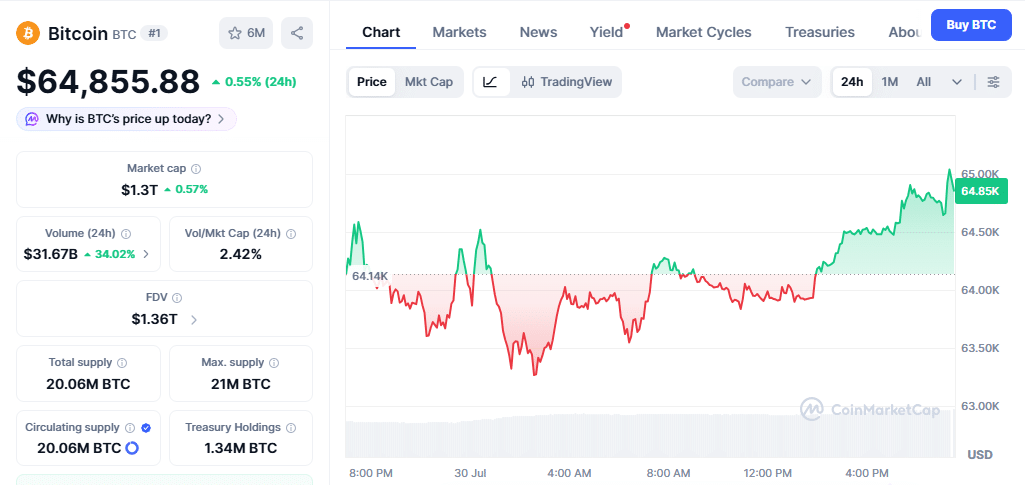Open Why is BTC's price up today
The image size is (1025, 485).
click(x=126, y=119)
